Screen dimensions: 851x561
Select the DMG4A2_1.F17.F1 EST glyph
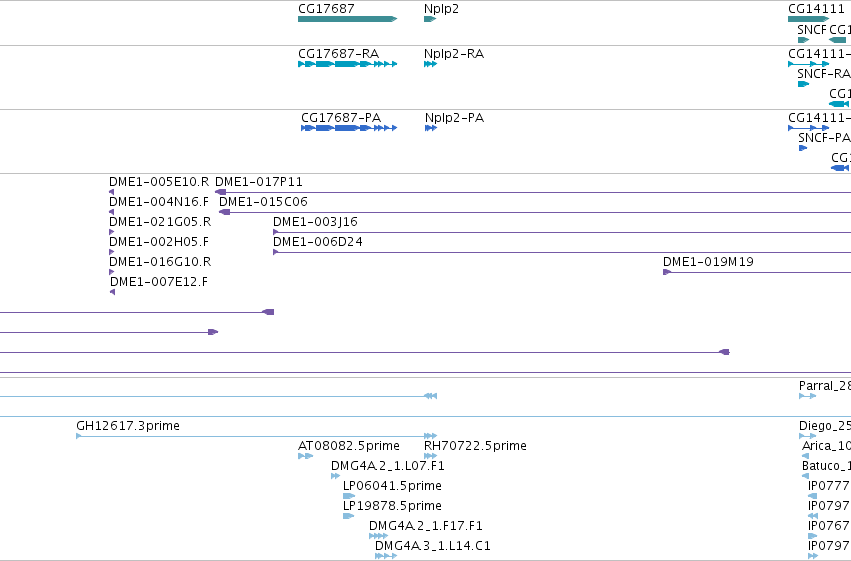click(378, 536)
